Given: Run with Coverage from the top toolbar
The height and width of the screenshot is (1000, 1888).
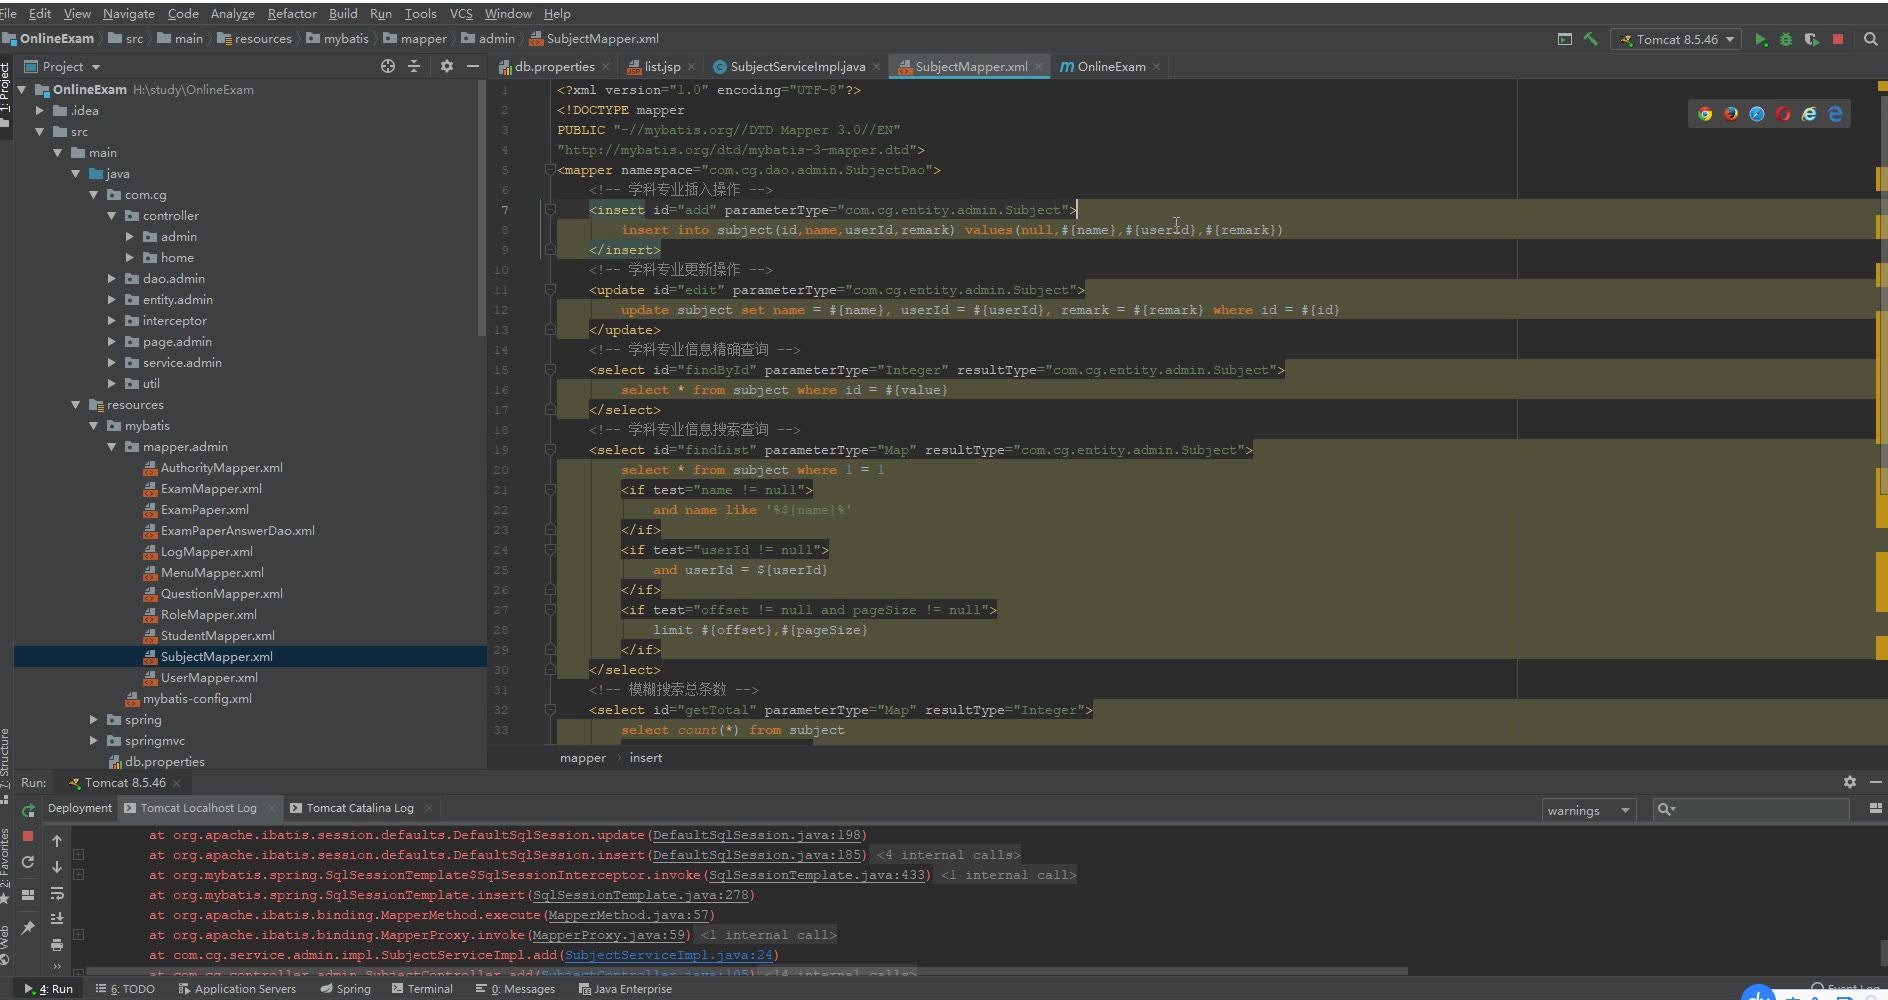Looking at the screenshot, I should [x=1811, y=39].
